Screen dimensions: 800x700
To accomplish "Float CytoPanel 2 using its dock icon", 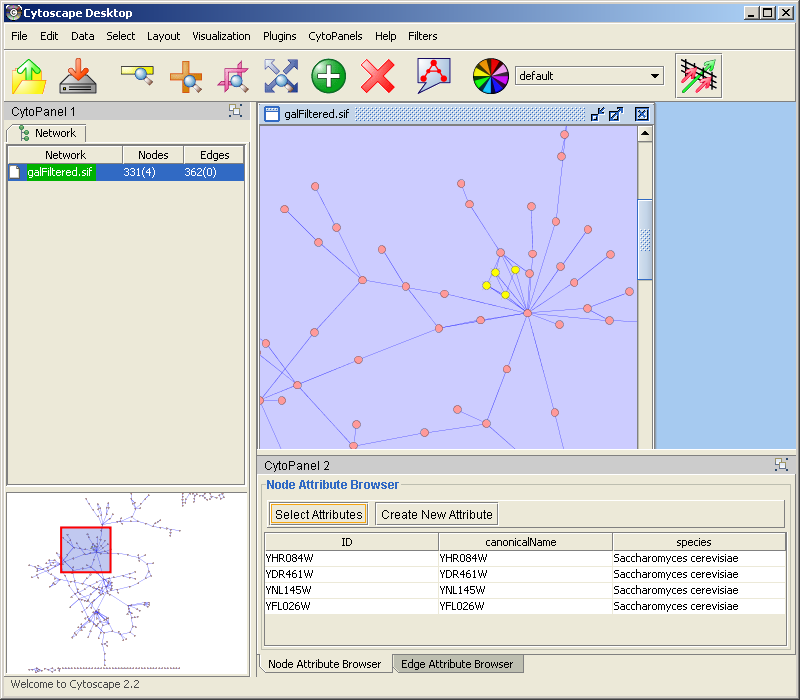I will 781,464.
